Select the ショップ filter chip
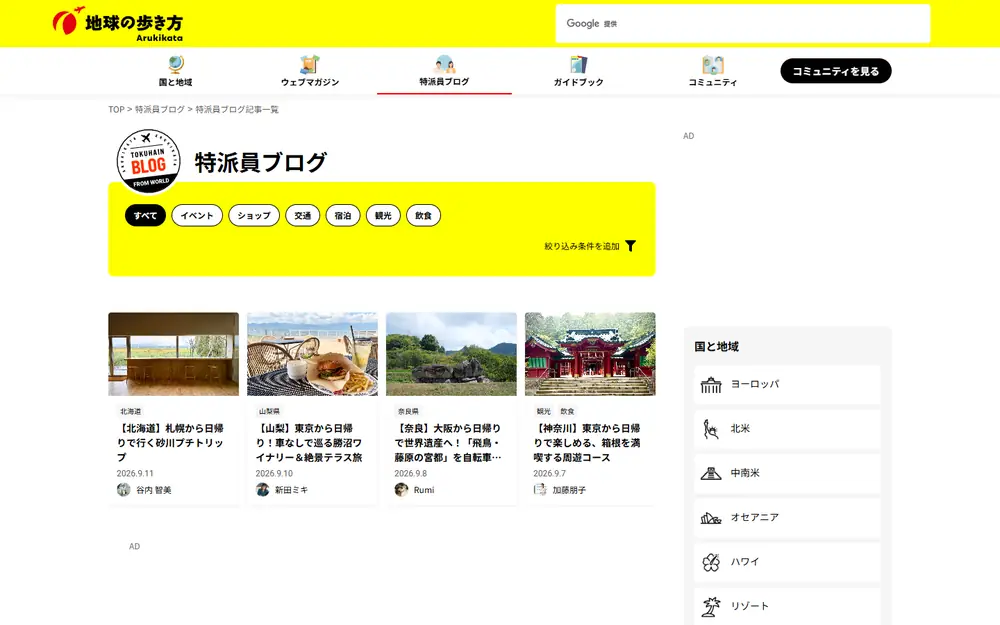 254,216
